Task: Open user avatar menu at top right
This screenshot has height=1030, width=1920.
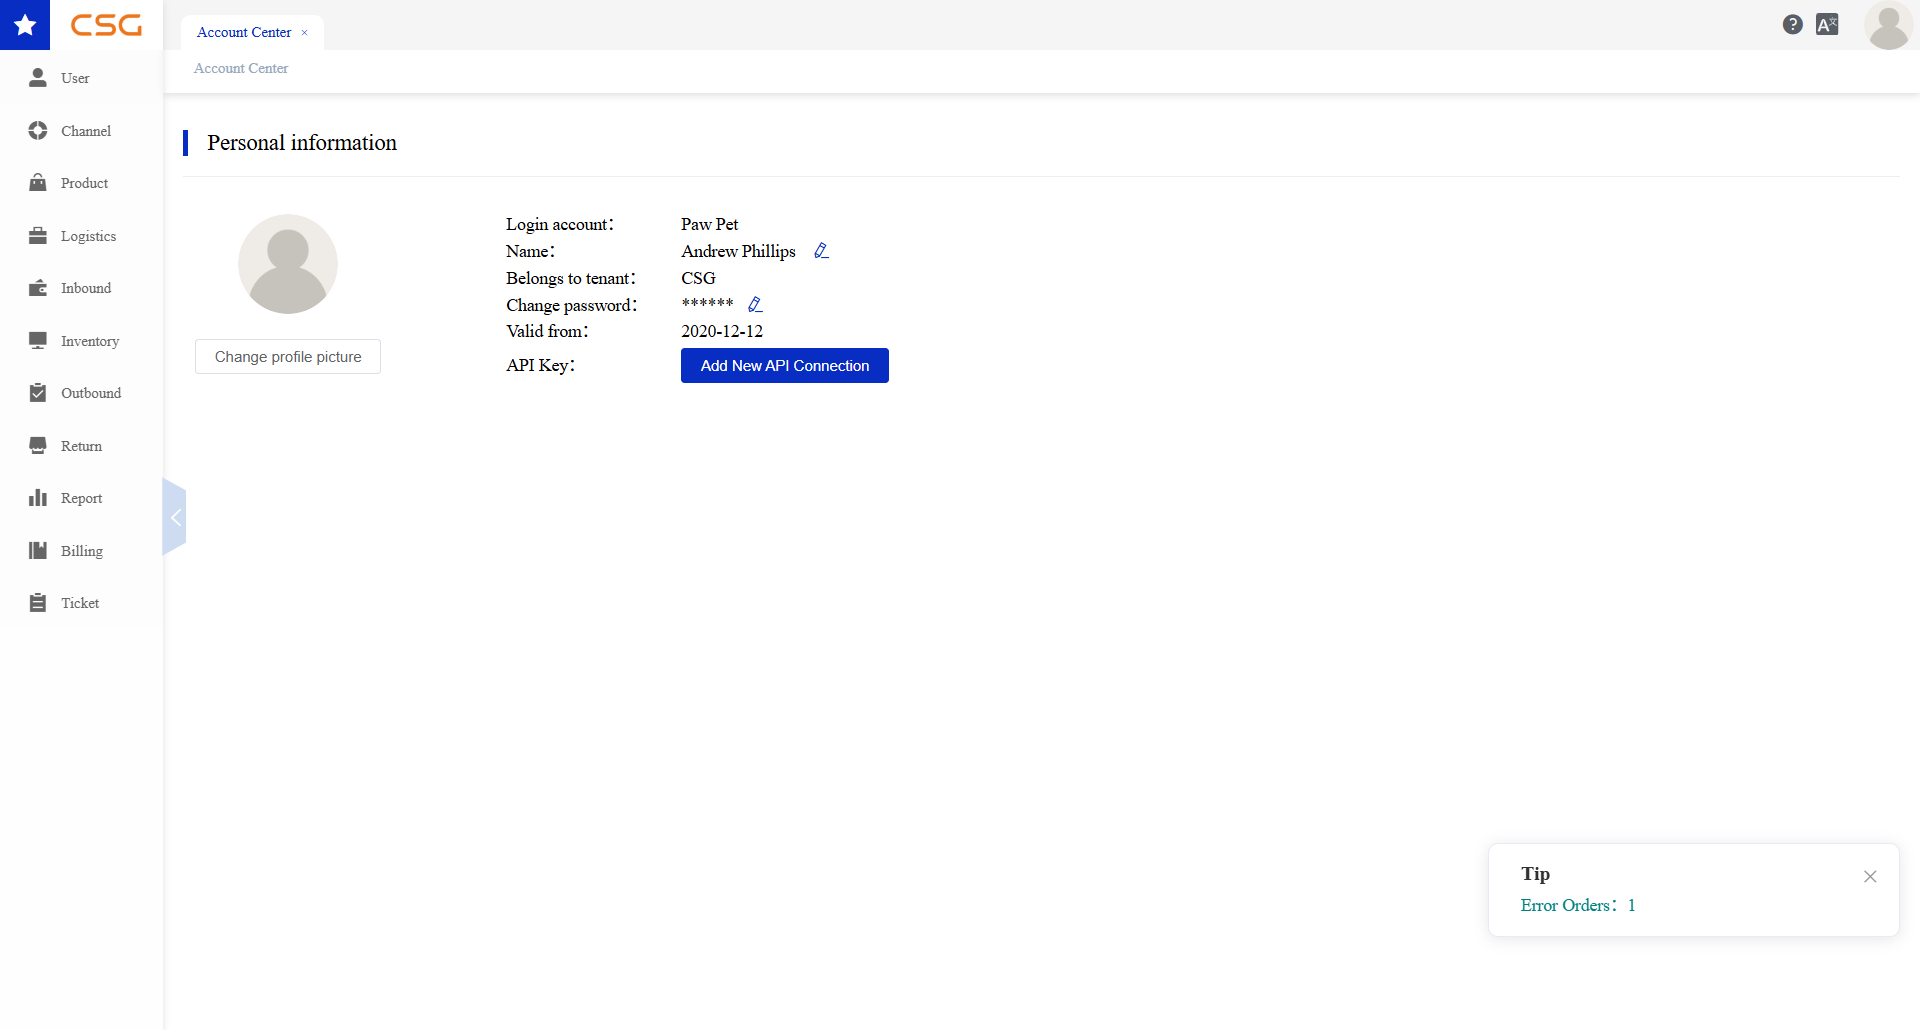Action: tap(1888, 26)
